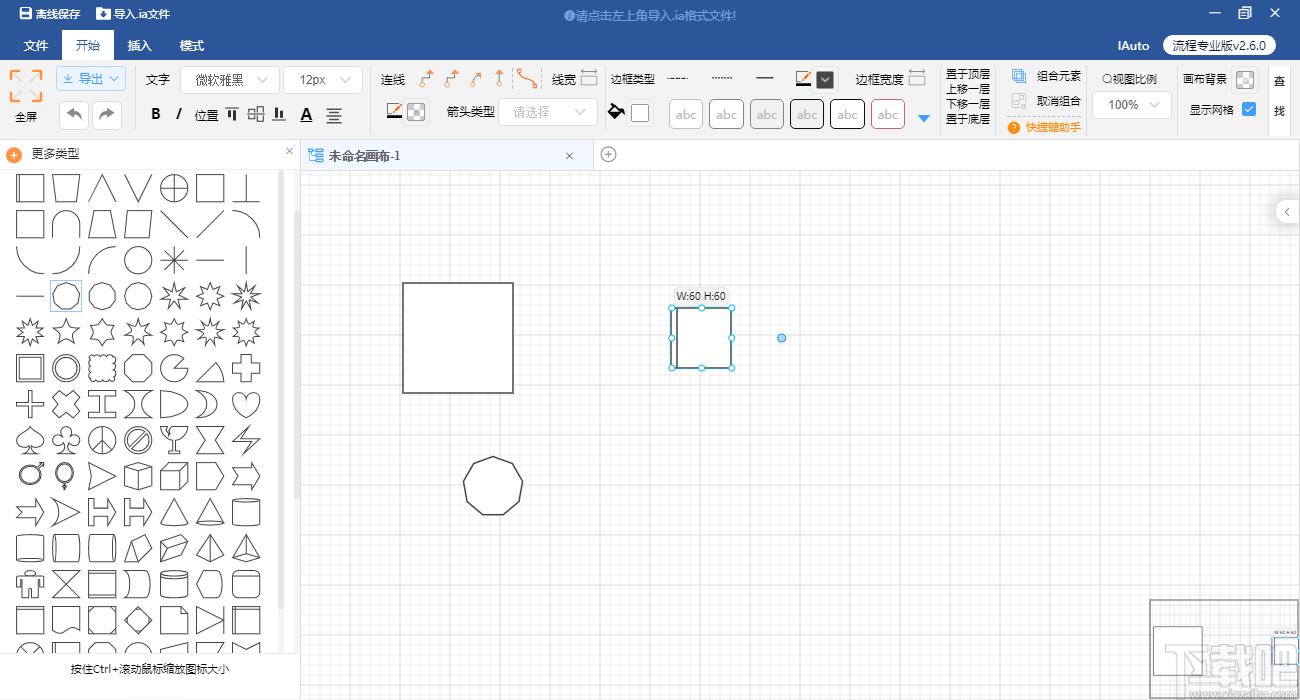Pick the spade card suit shape
Screen dimensions: 1300x700
30,440
